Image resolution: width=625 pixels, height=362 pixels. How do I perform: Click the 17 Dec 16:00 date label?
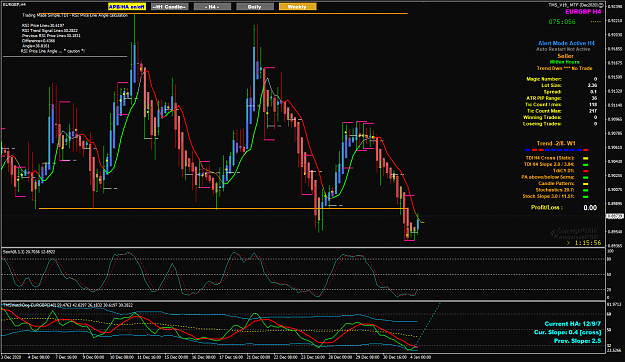pos(230,357)
